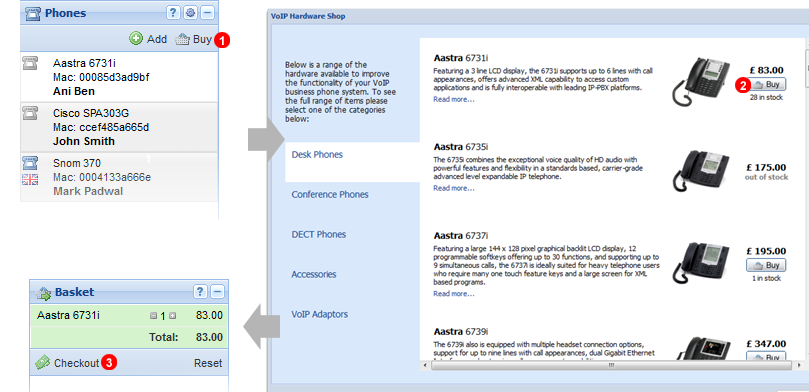Click the Aastra 6737i heading
The image size is (809, 392).
(461, 236)
